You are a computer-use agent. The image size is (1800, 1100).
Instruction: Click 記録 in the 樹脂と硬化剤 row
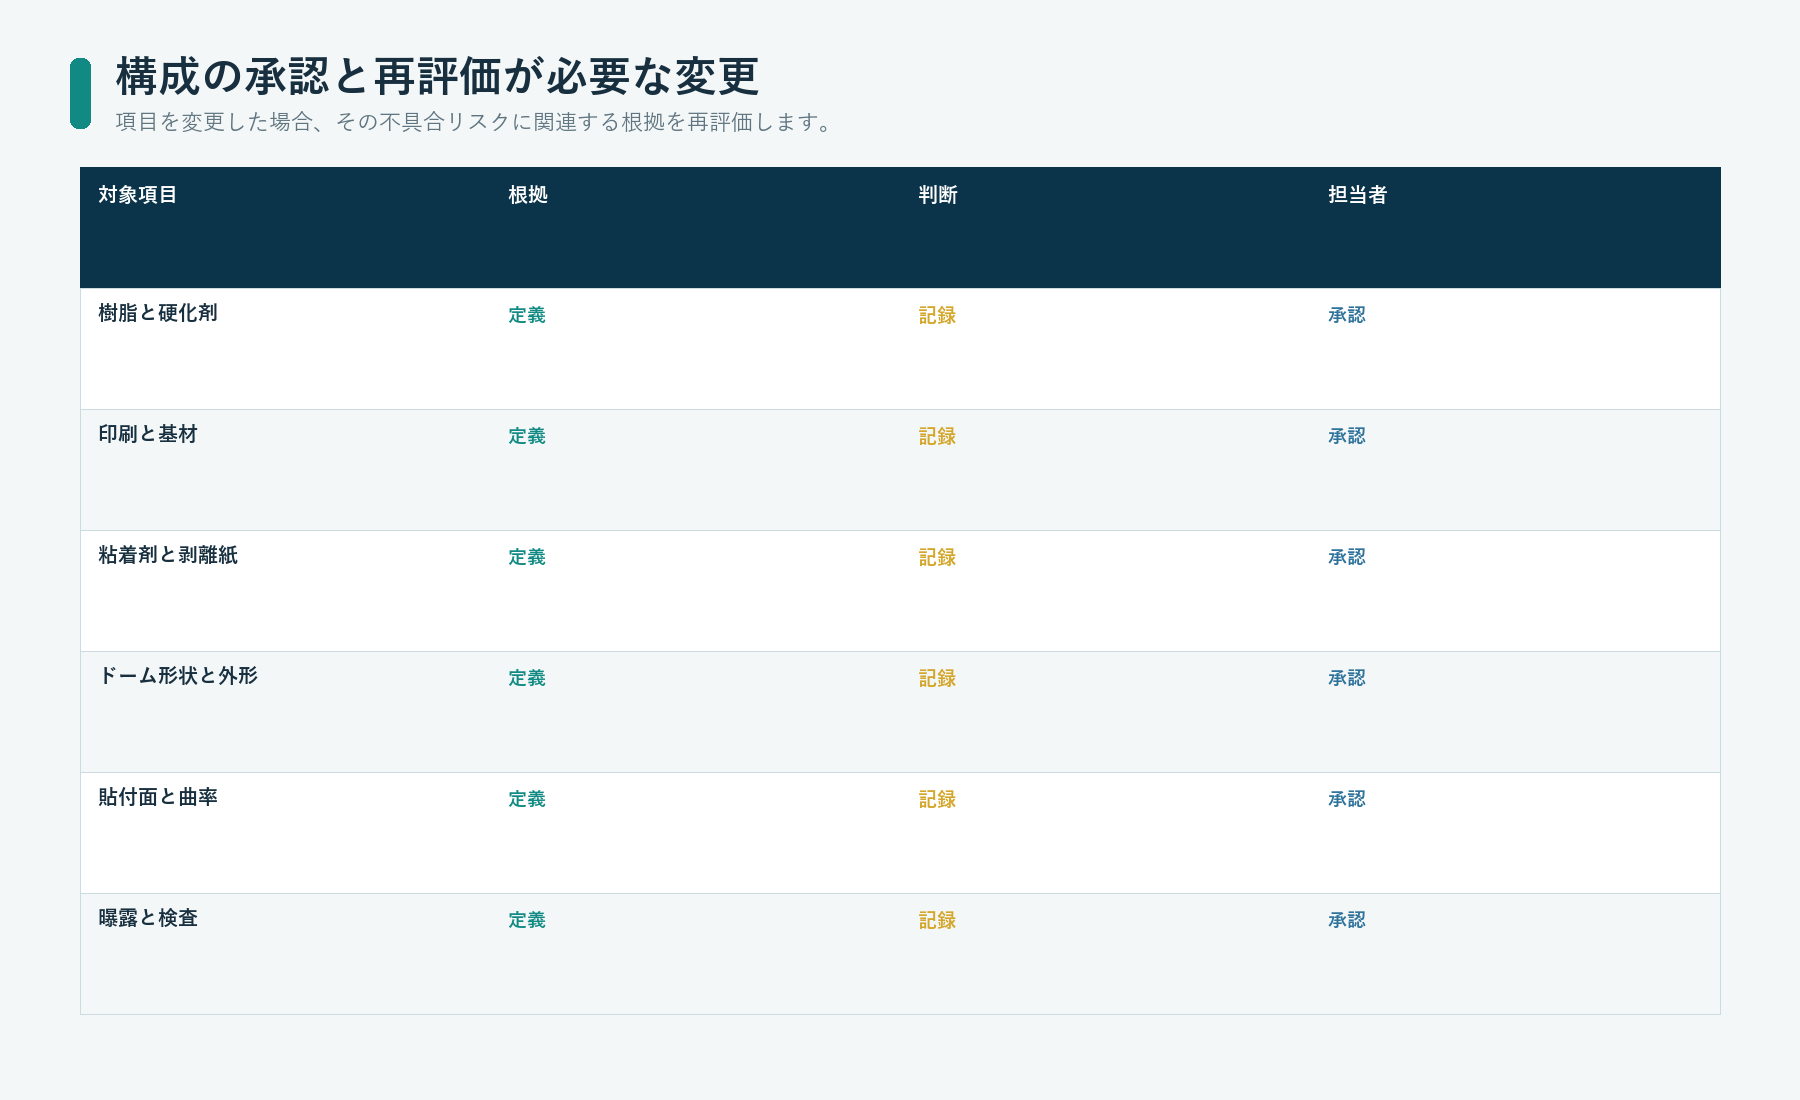[x=937, y=315]
